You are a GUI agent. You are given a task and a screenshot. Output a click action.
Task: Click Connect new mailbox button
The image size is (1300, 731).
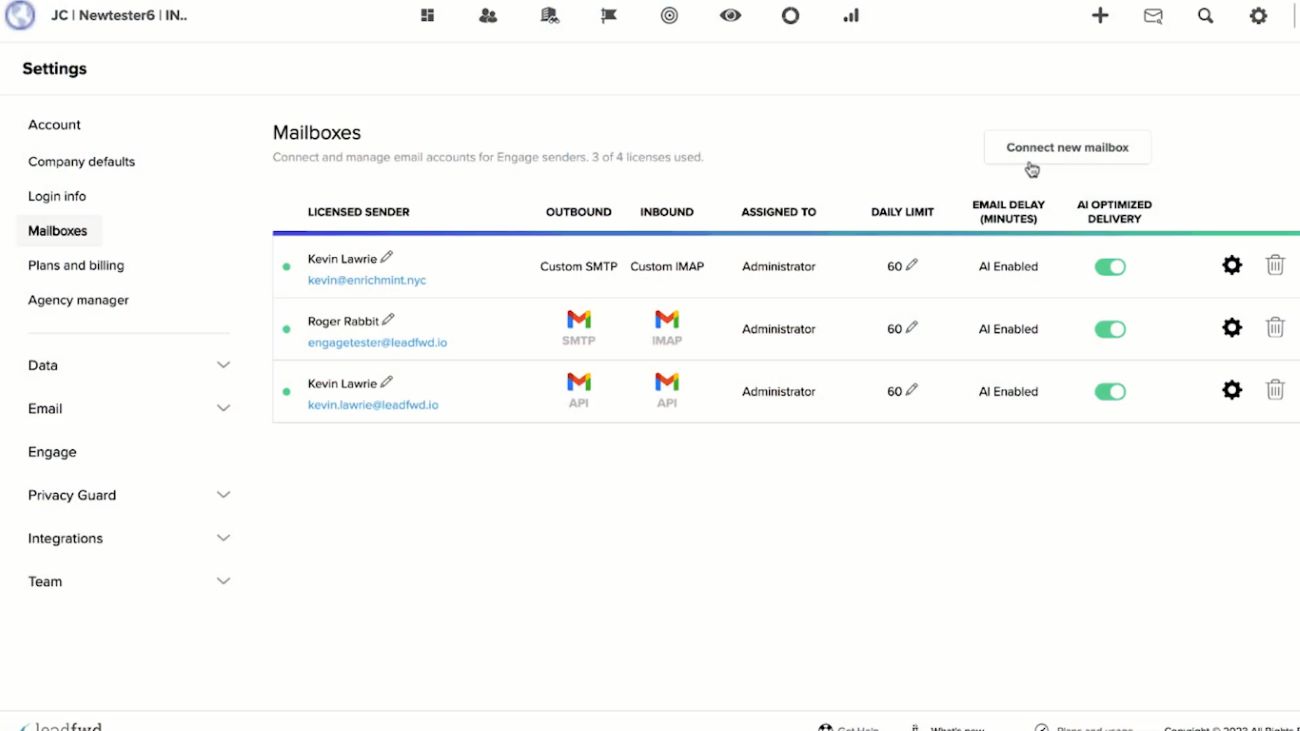click(x=1067, y=147)
